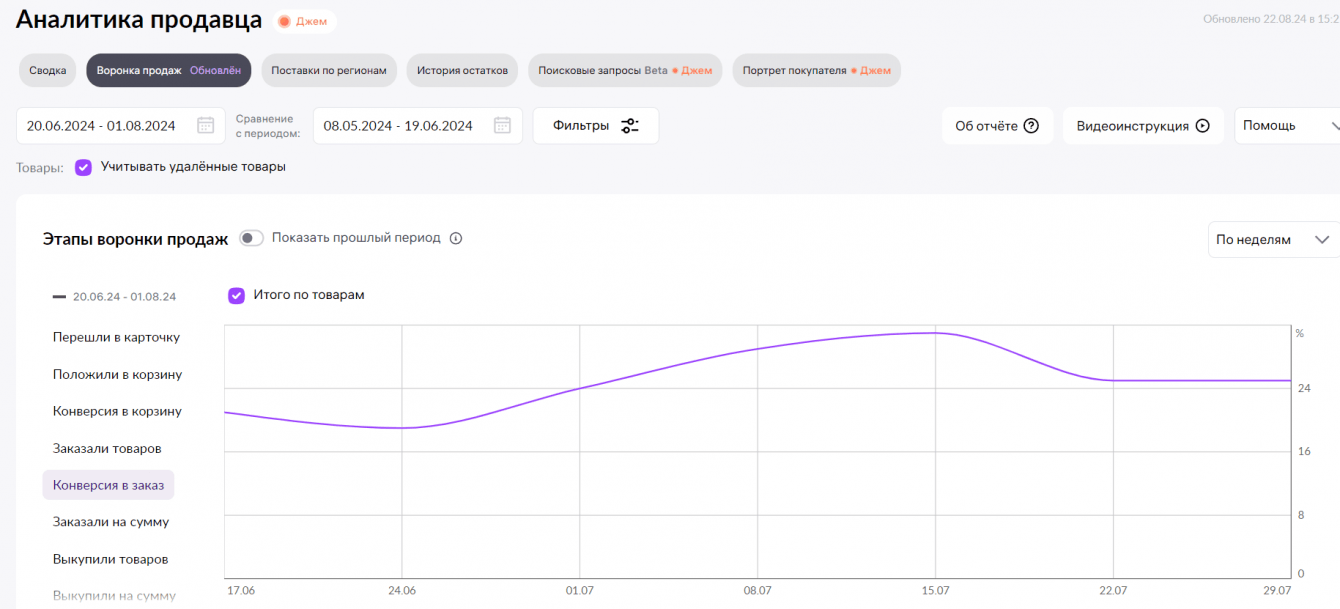Uncheck Итого по товарам checkbox
The width and height of the screenshot is (1340, 609).
point(236,295)
